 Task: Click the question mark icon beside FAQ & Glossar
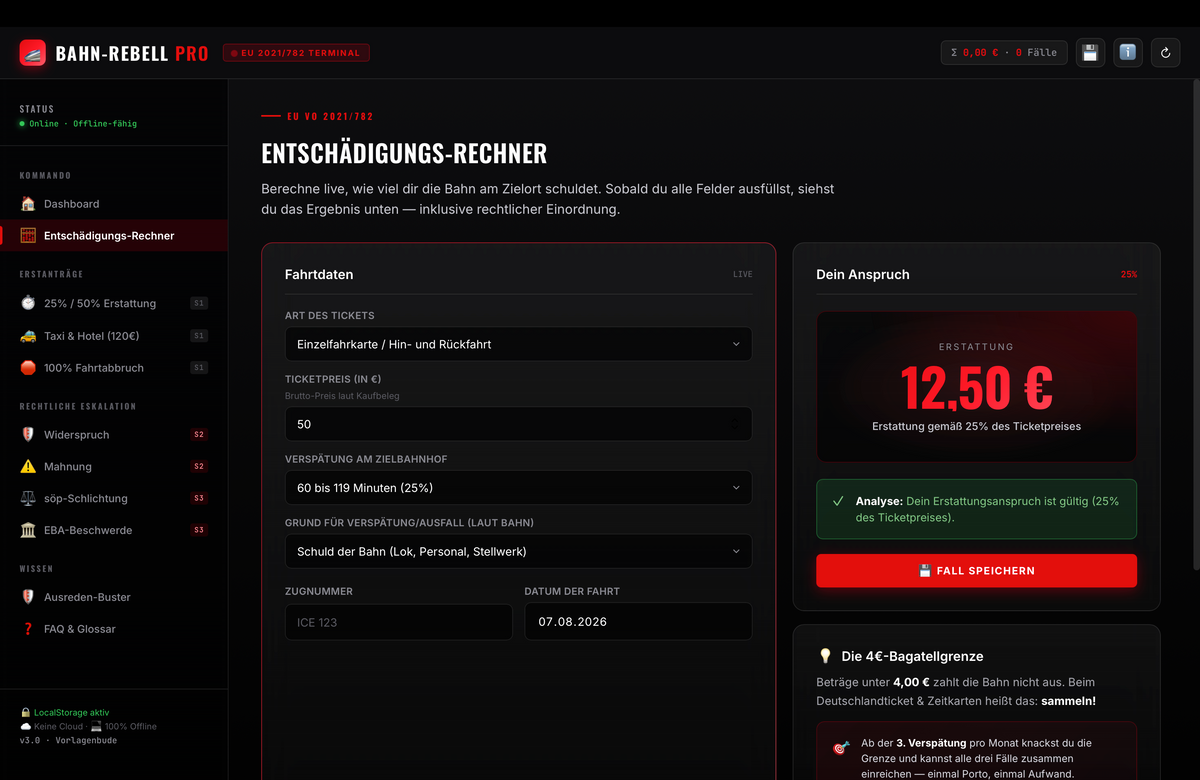coord(28,629)
